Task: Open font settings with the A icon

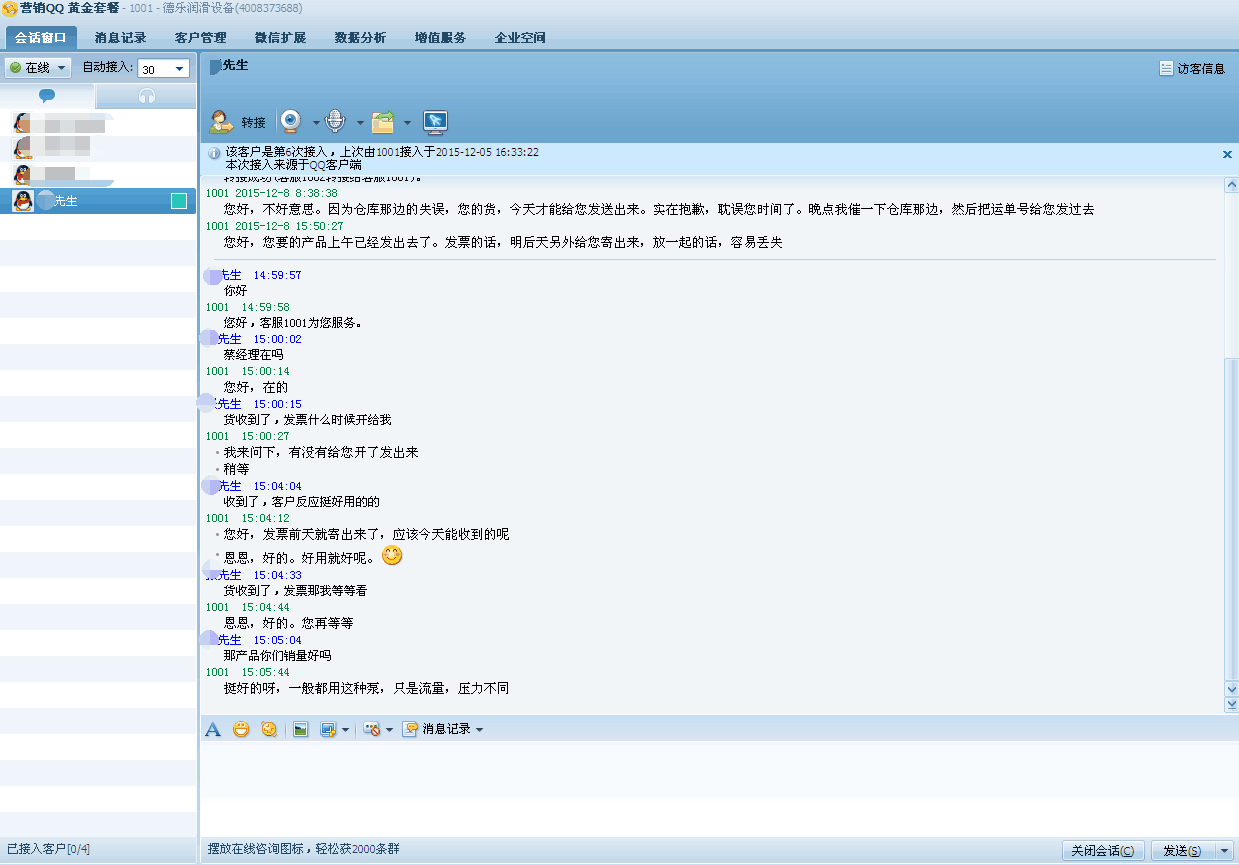Action: point(213,730)
